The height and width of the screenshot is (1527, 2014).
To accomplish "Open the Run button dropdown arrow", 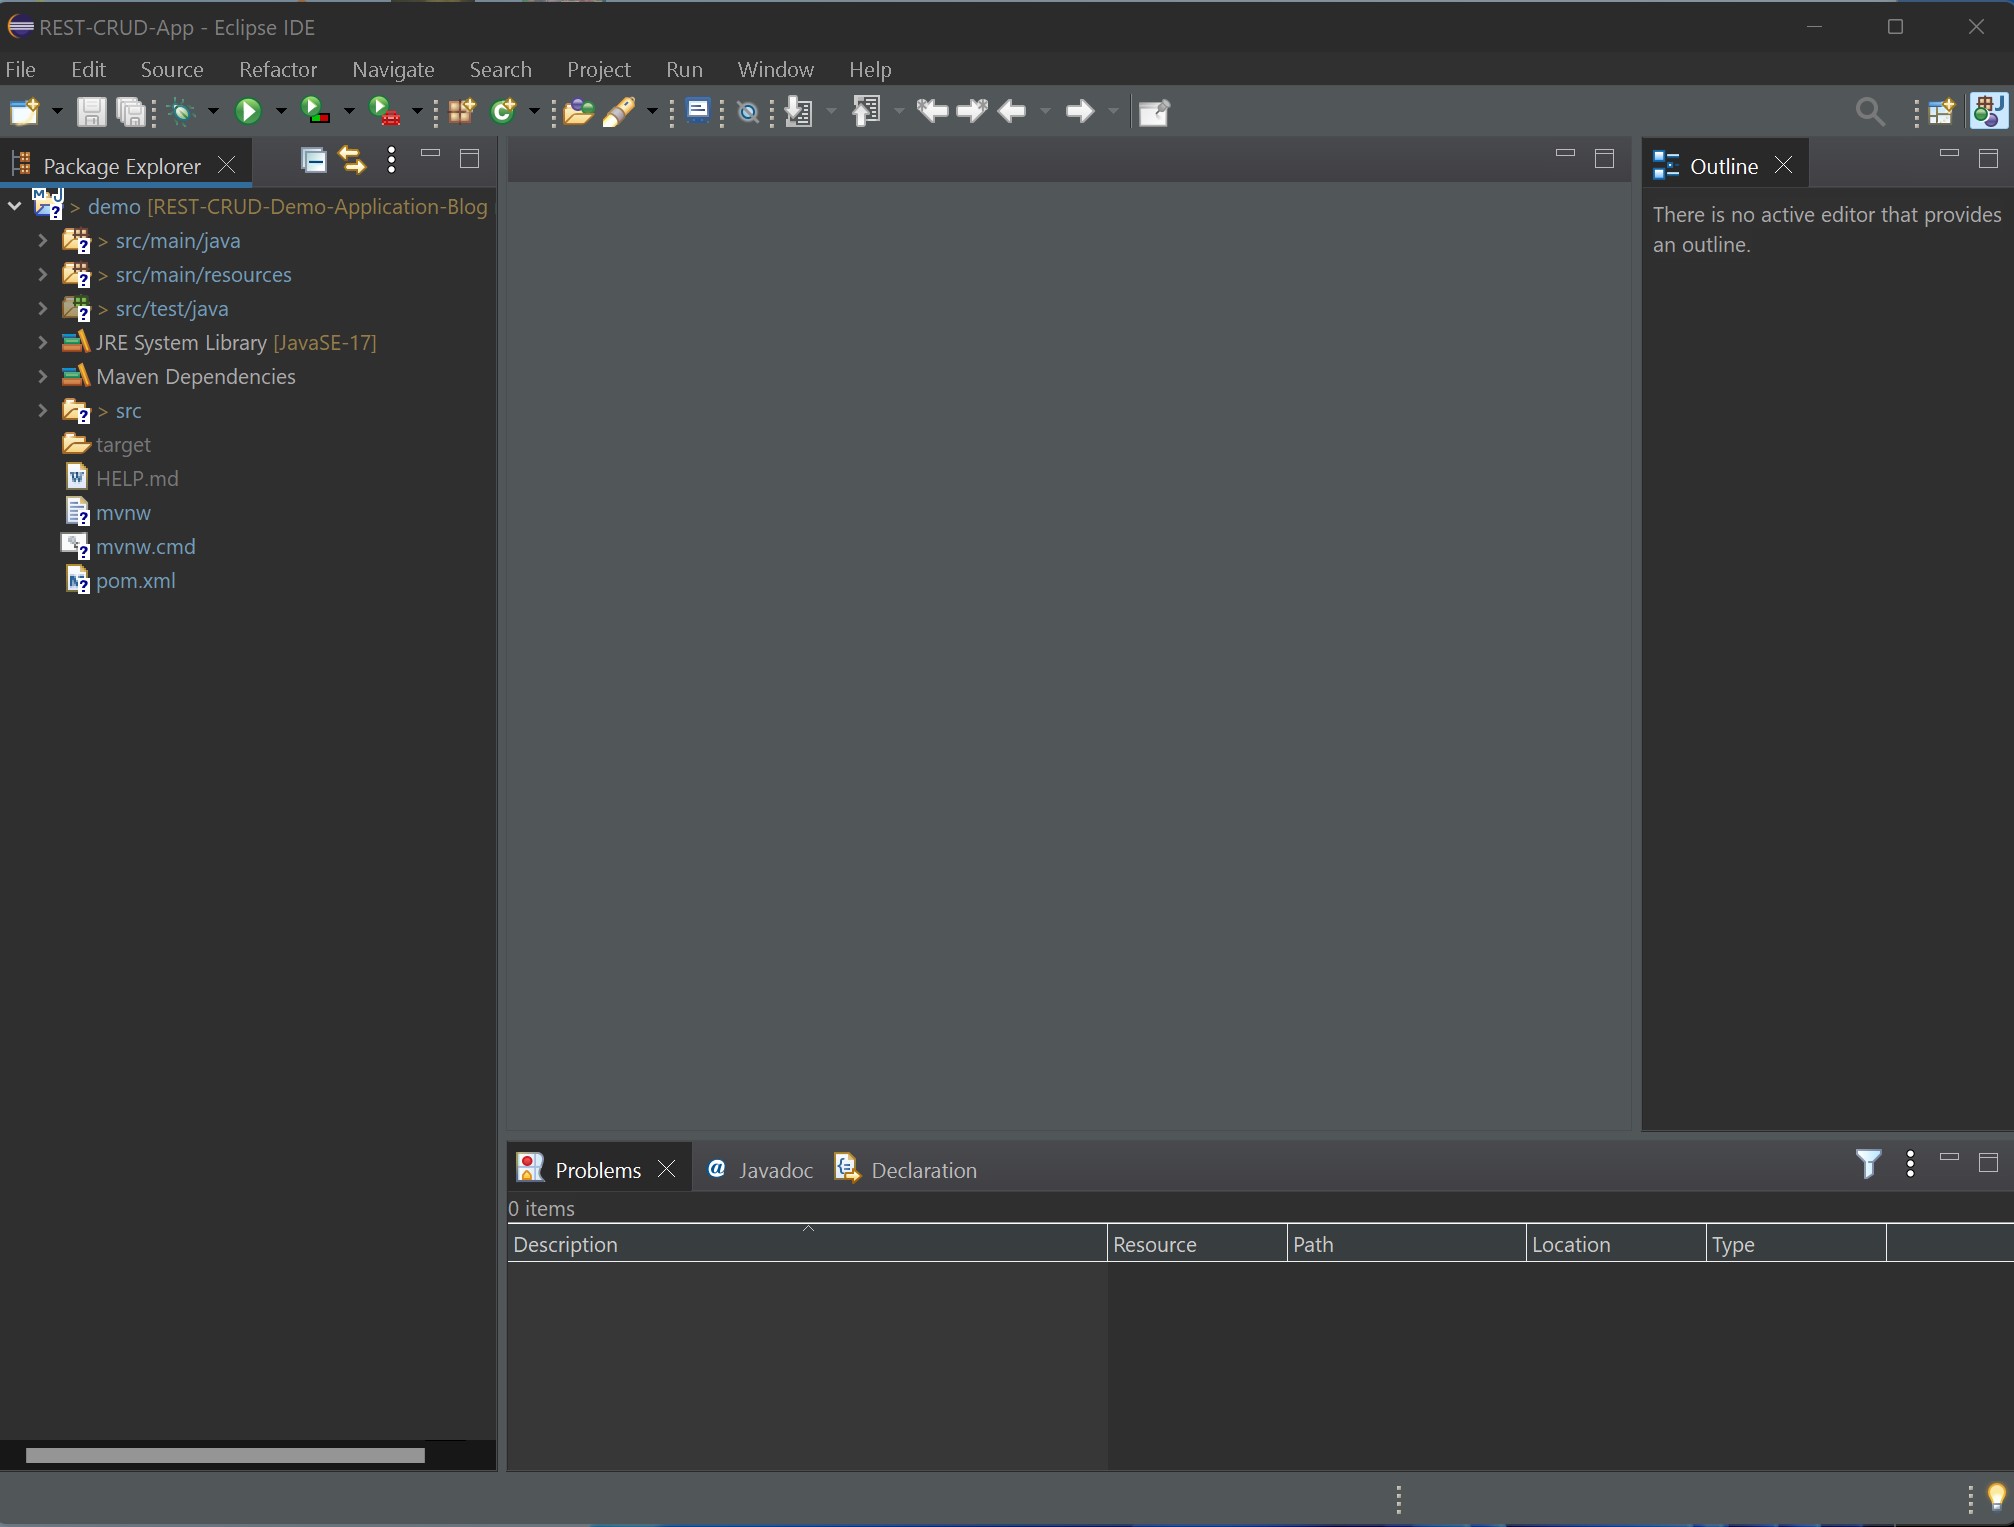I will pyautogui.click(x=281, y=112).
